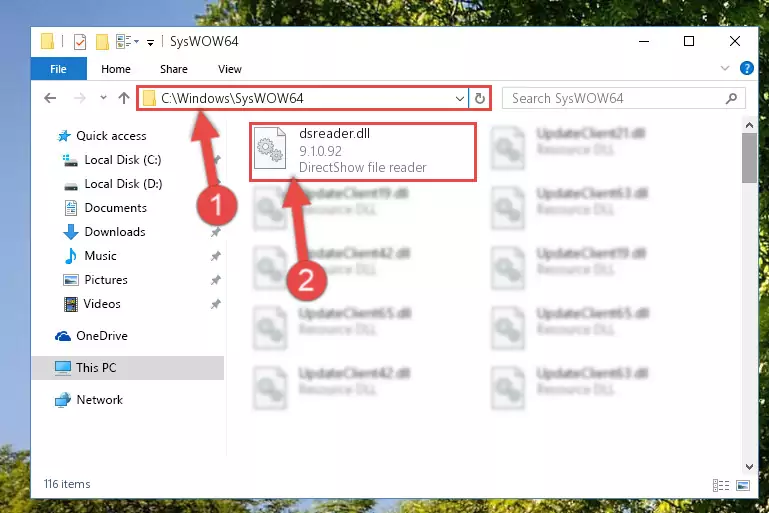This screenshot has height=513, width=769.
Task: Click the 116 items status text
Action: tap(67, 484)
